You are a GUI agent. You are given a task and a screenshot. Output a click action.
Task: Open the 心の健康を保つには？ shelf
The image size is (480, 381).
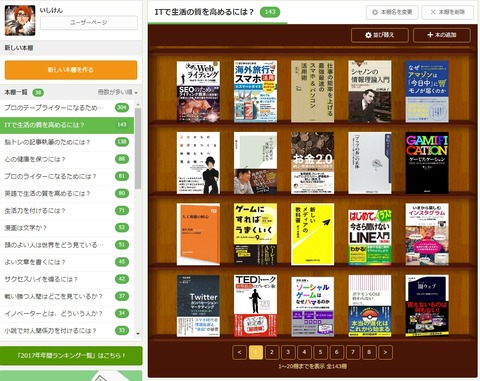click(67, 159)
